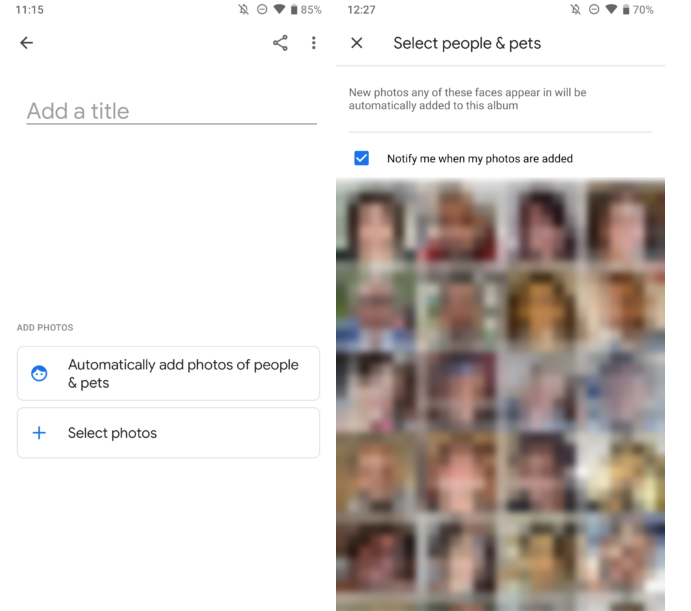Tap the blue plus icon
This screenshot has height=611, width=691.
click(x=39, y=432)
